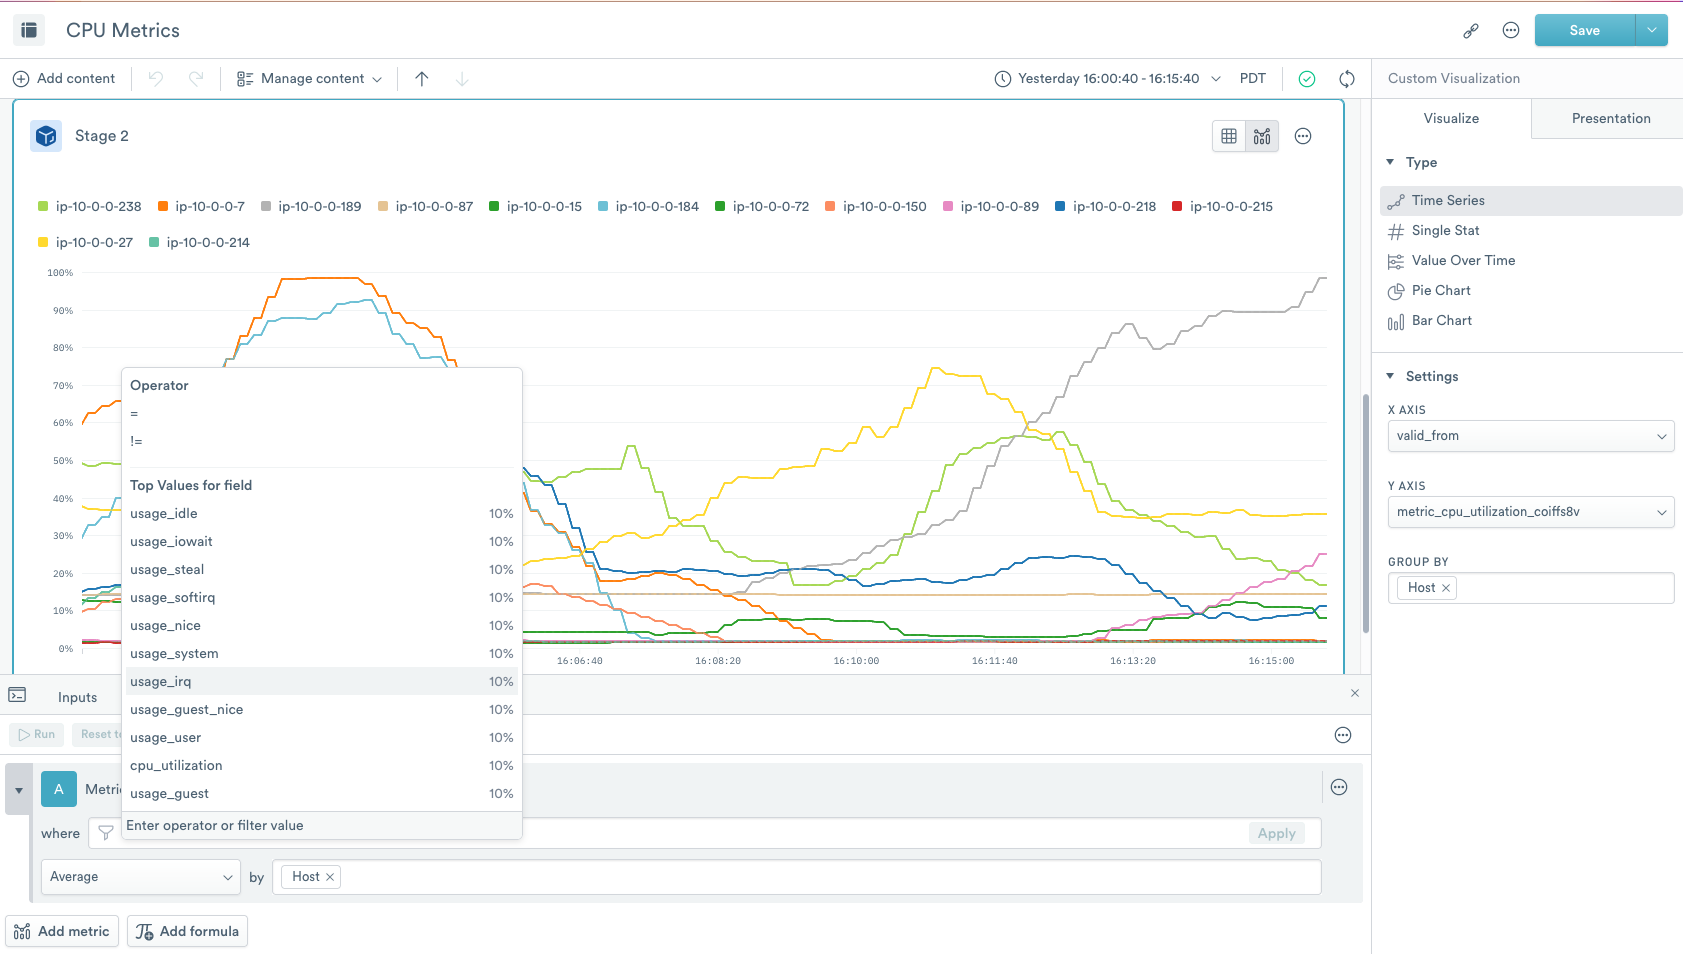Remove Host tag from Group By
Screen dimensions: 1683x954
[1445, 588]
